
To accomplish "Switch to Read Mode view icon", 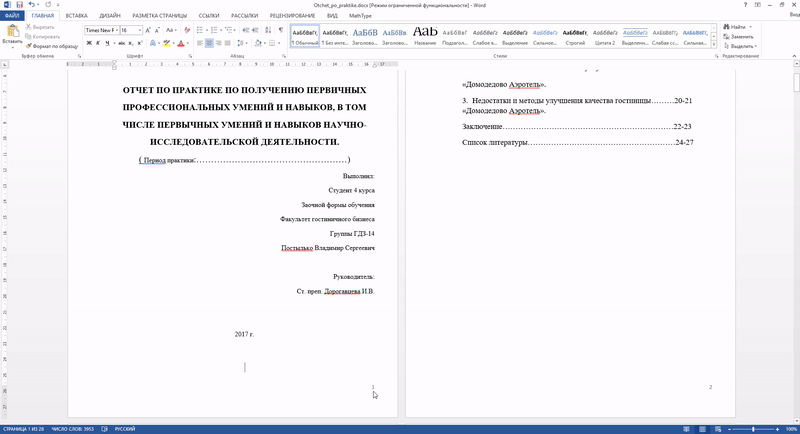I will point(686,429).
